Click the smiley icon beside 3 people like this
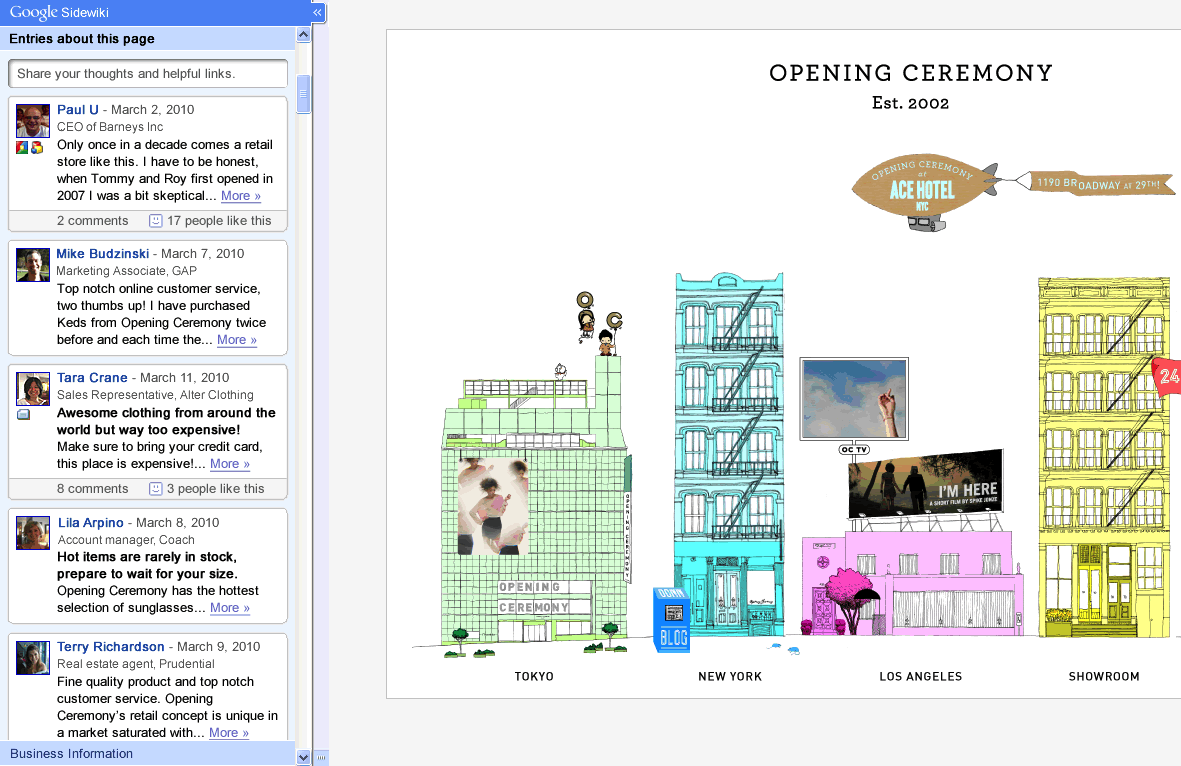 [x=155, y=489]
